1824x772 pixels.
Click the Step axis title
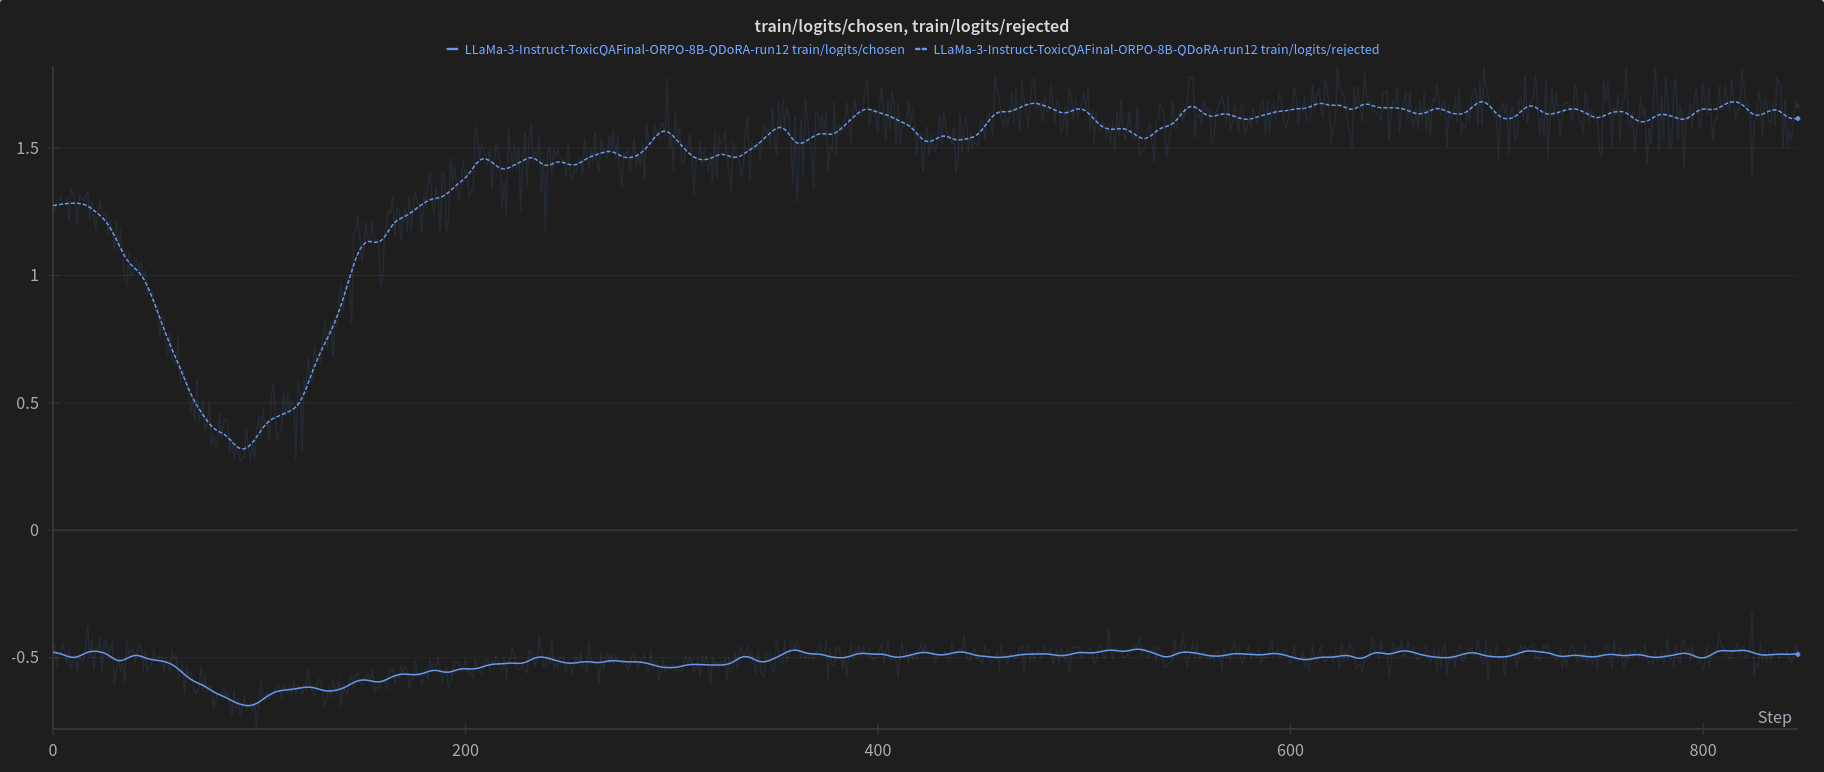(x=1774, y=717)
